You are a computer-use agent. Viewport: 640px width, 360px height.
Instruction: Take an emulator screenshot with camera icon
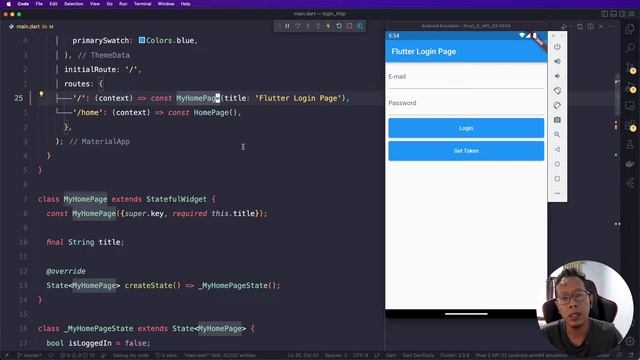pos(557,120)
